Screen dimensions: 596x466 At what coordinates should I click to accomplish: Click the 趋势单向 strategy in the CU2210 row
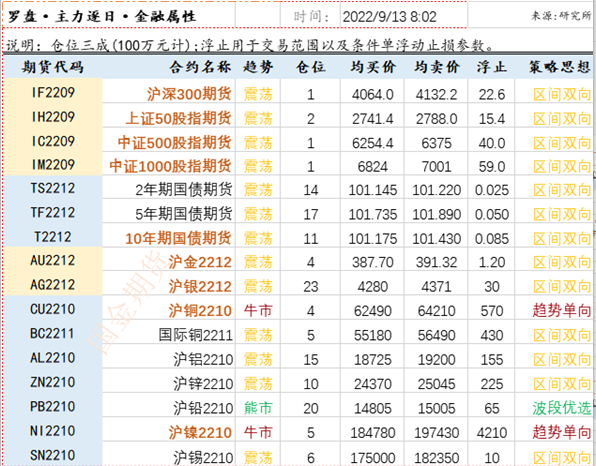561,311
